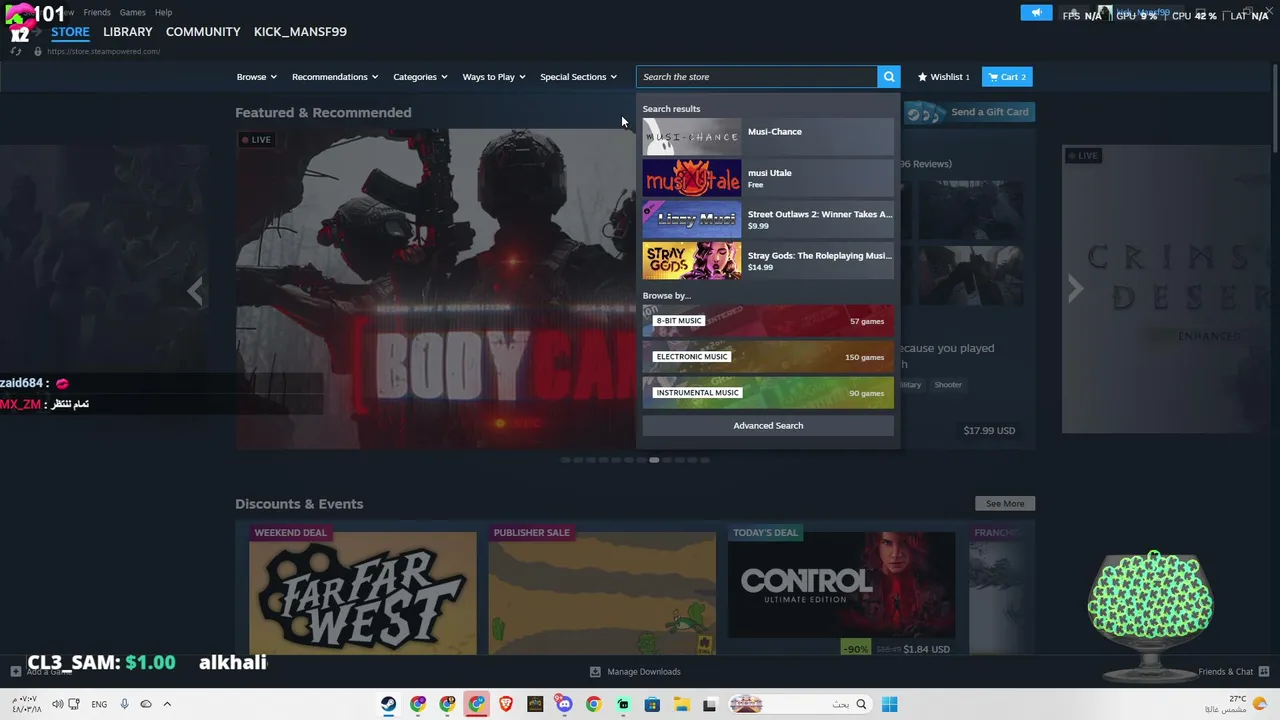
Task: Open the BODYCAM featured capsule
Action: pos(436,289)
